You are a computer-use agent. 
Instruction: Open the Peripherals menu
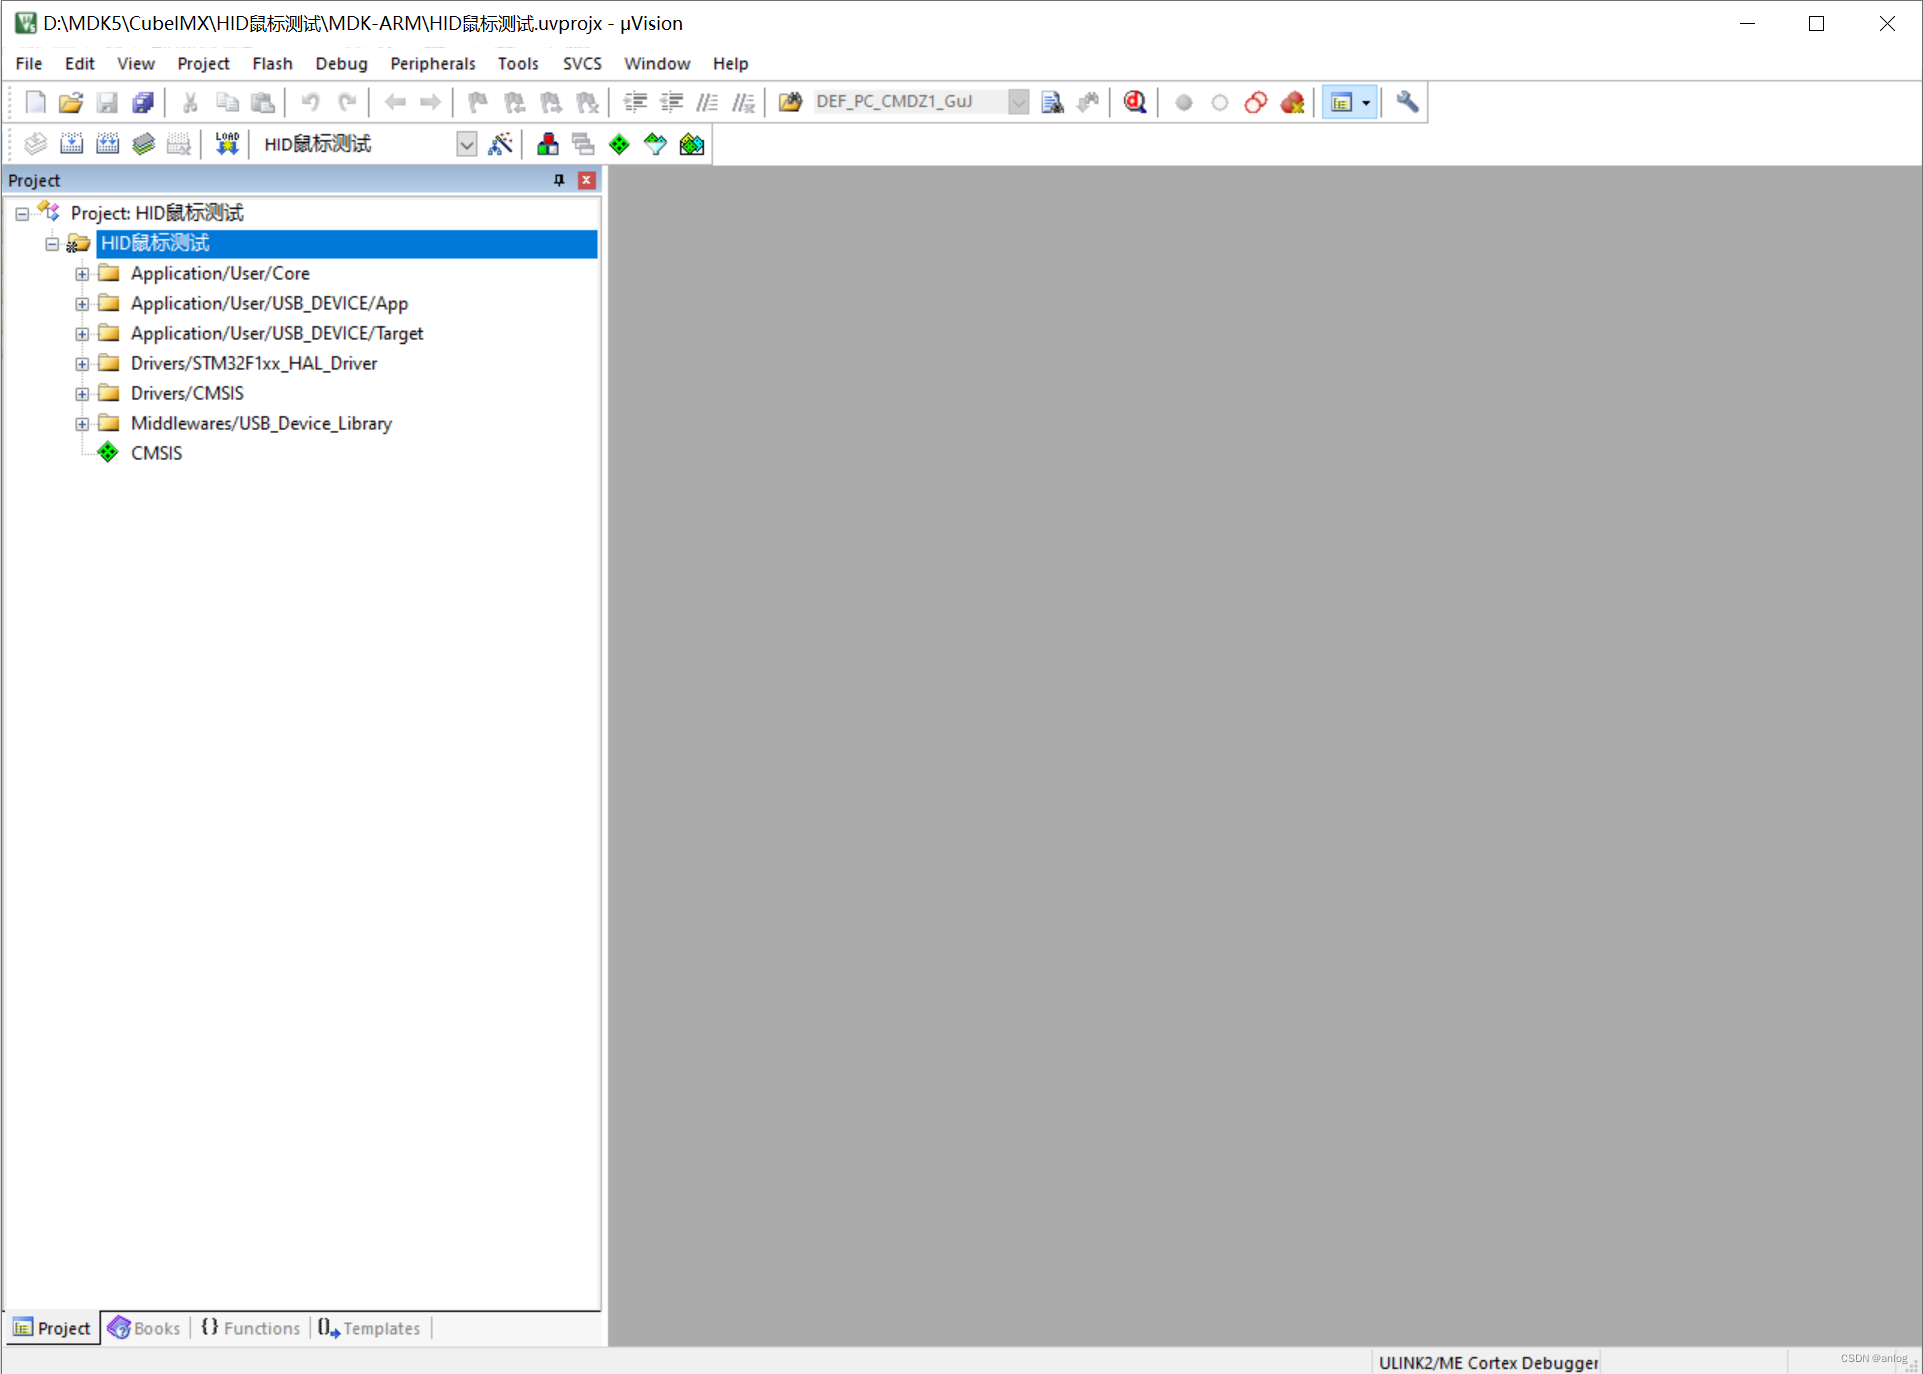click(x=432, y=63)
